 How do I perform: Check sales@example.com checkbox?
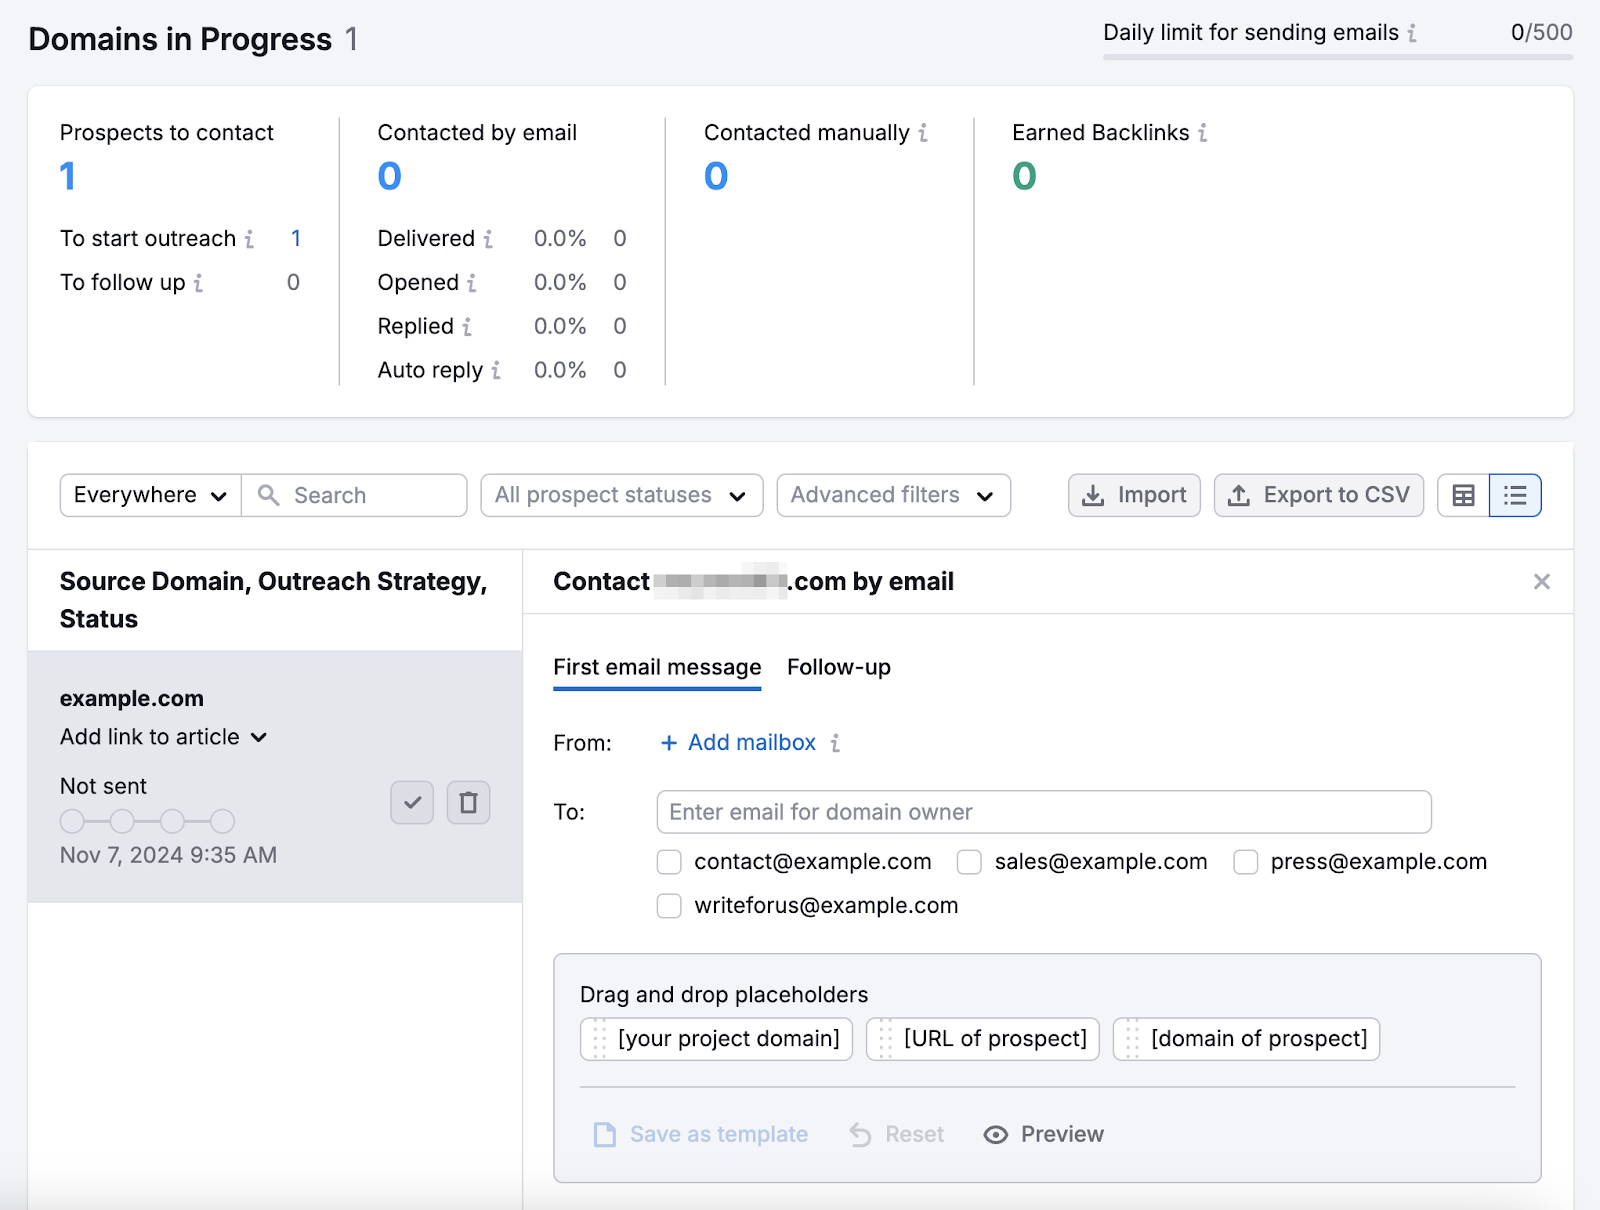[969, 862]
